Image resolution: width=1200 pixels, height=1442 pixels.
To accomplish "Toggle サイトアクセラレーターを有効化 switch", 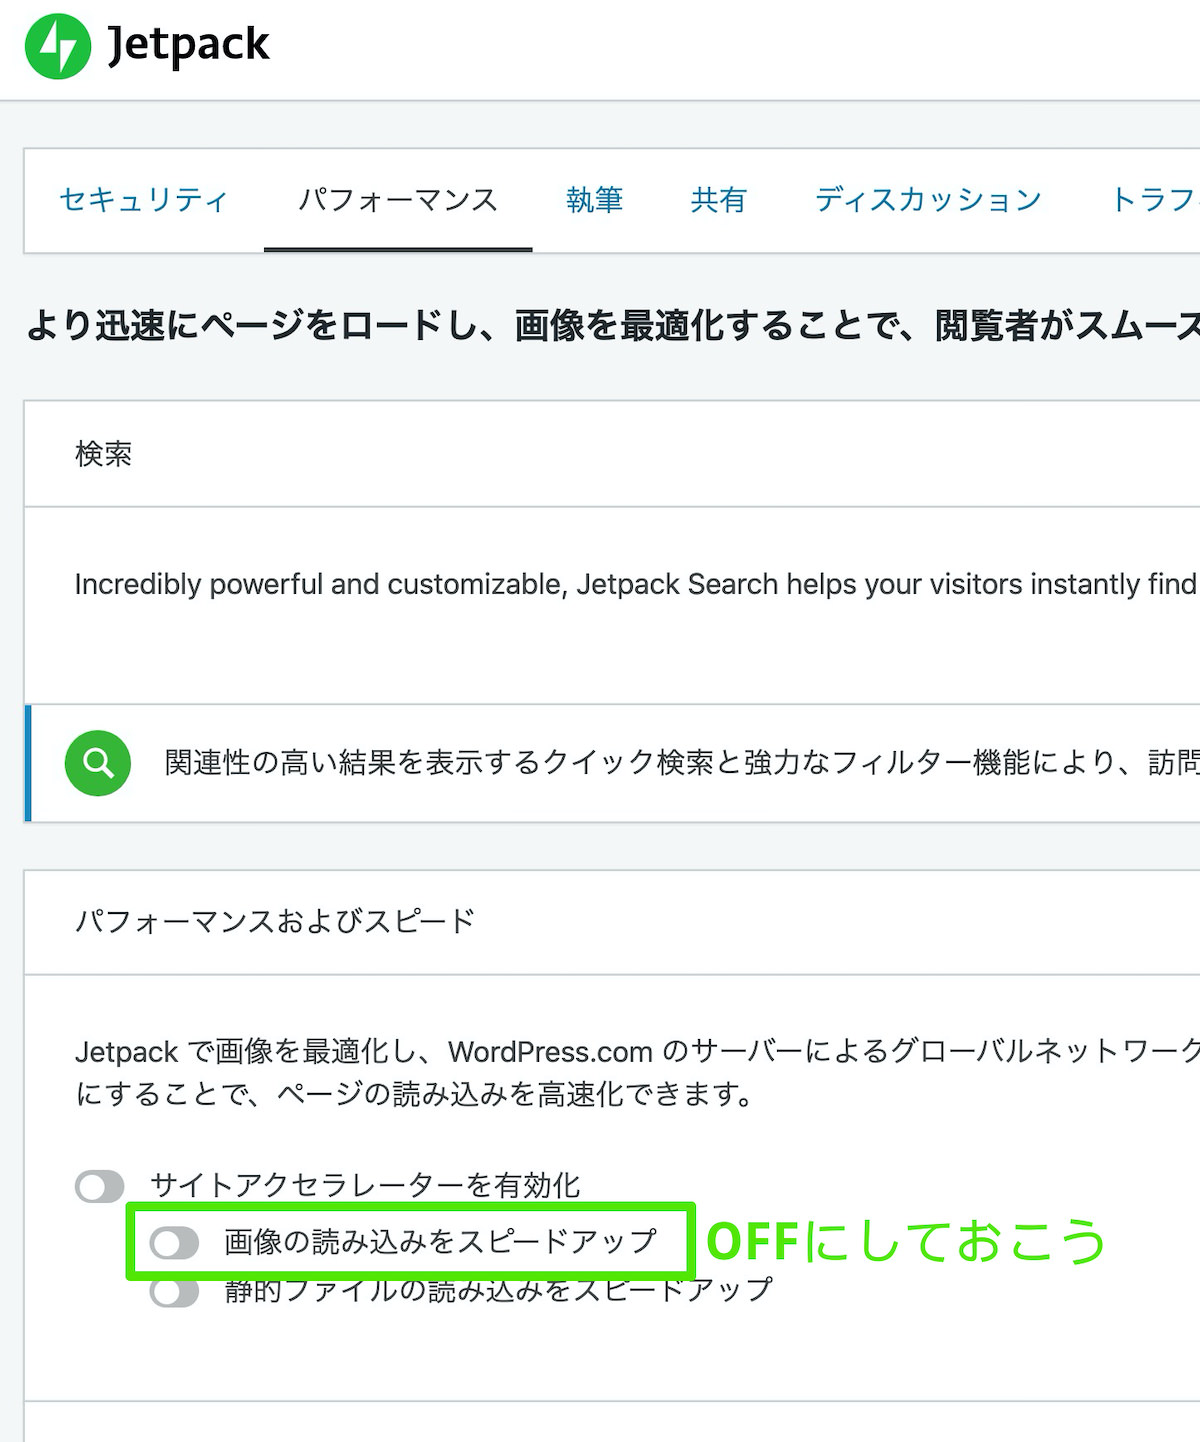I will [x=100, y=1187].
